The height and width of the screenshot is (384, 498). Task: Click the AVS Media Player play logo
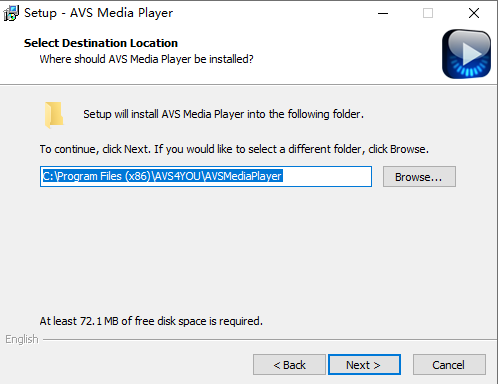pyautogui.click(x=466, y=54)
